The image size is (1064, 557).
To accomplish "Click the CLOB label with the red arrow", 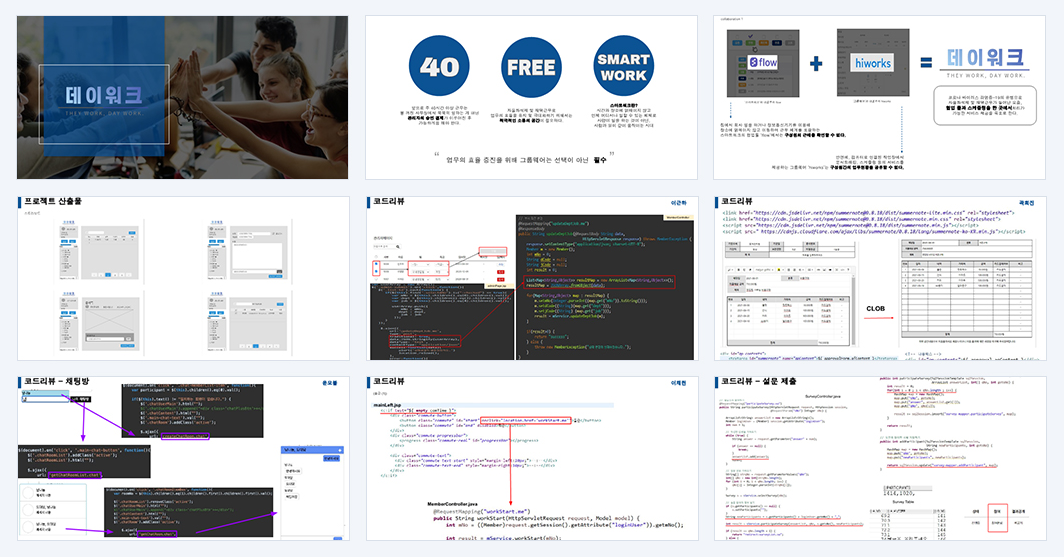I will [x=875, y=309].
